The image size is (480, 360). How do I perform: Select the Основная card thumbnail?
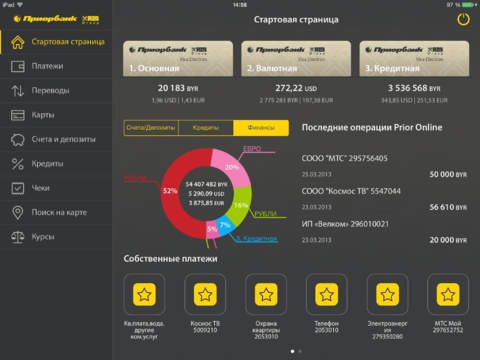pos(178,59)
